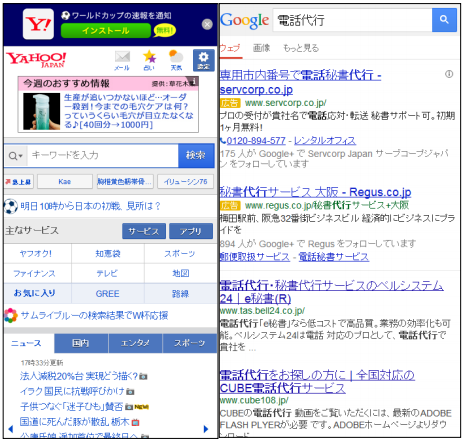464x441 pixels.
Task: Open the 知恵袋 service
Action: point(108,254)
